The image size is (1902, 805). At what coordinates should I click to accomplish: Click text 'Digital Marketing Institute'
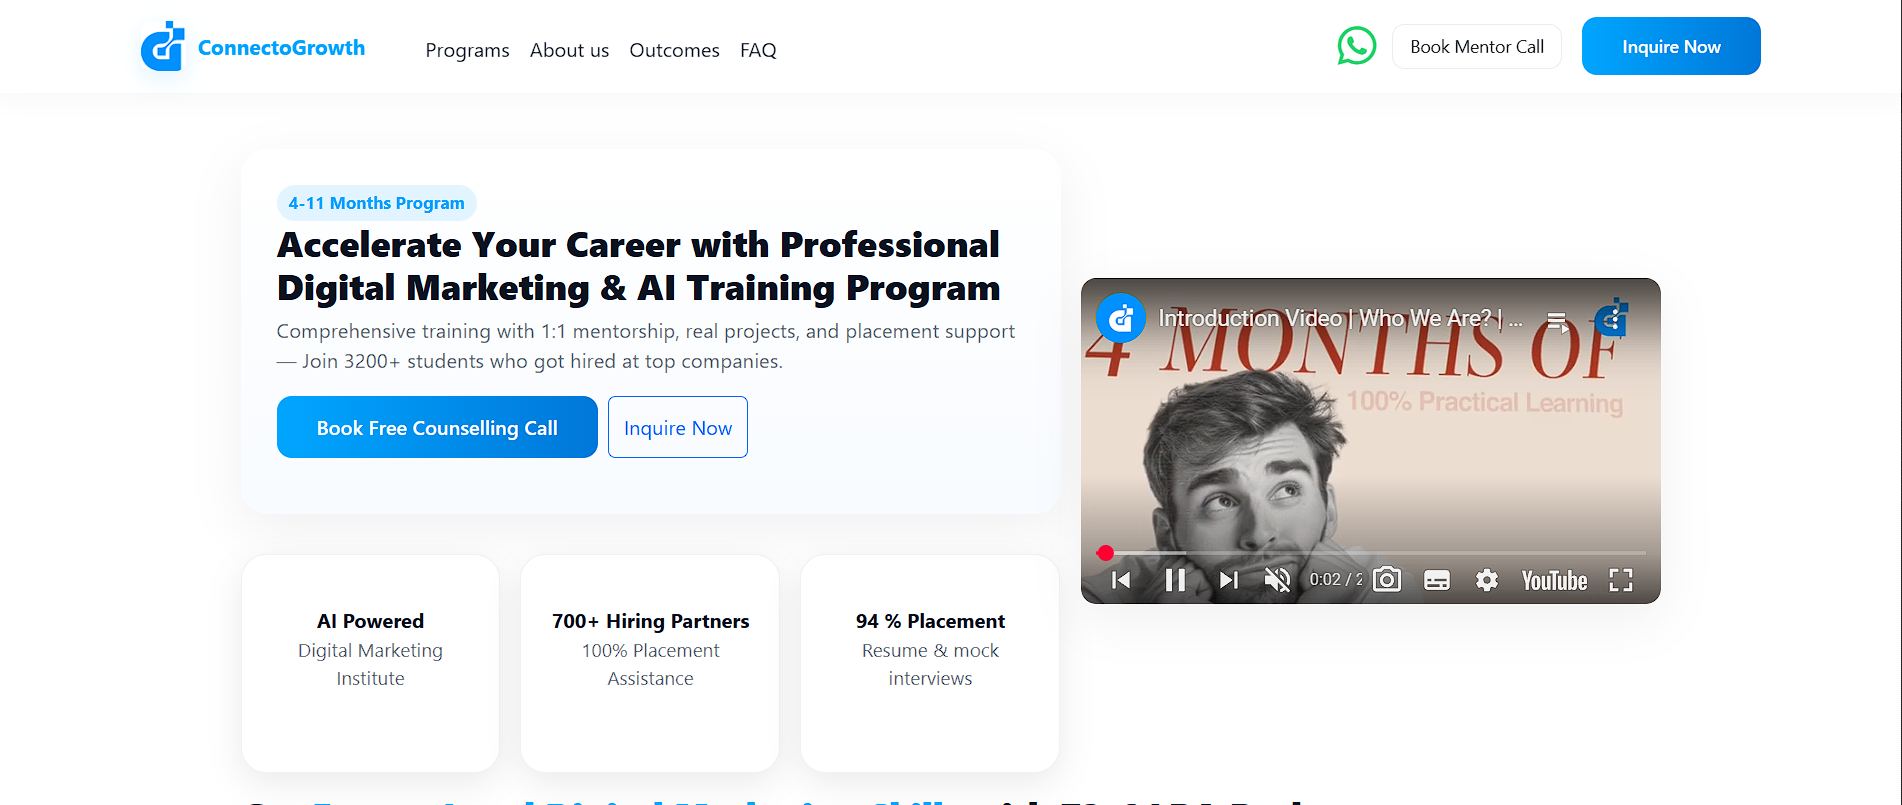[370, 664]
